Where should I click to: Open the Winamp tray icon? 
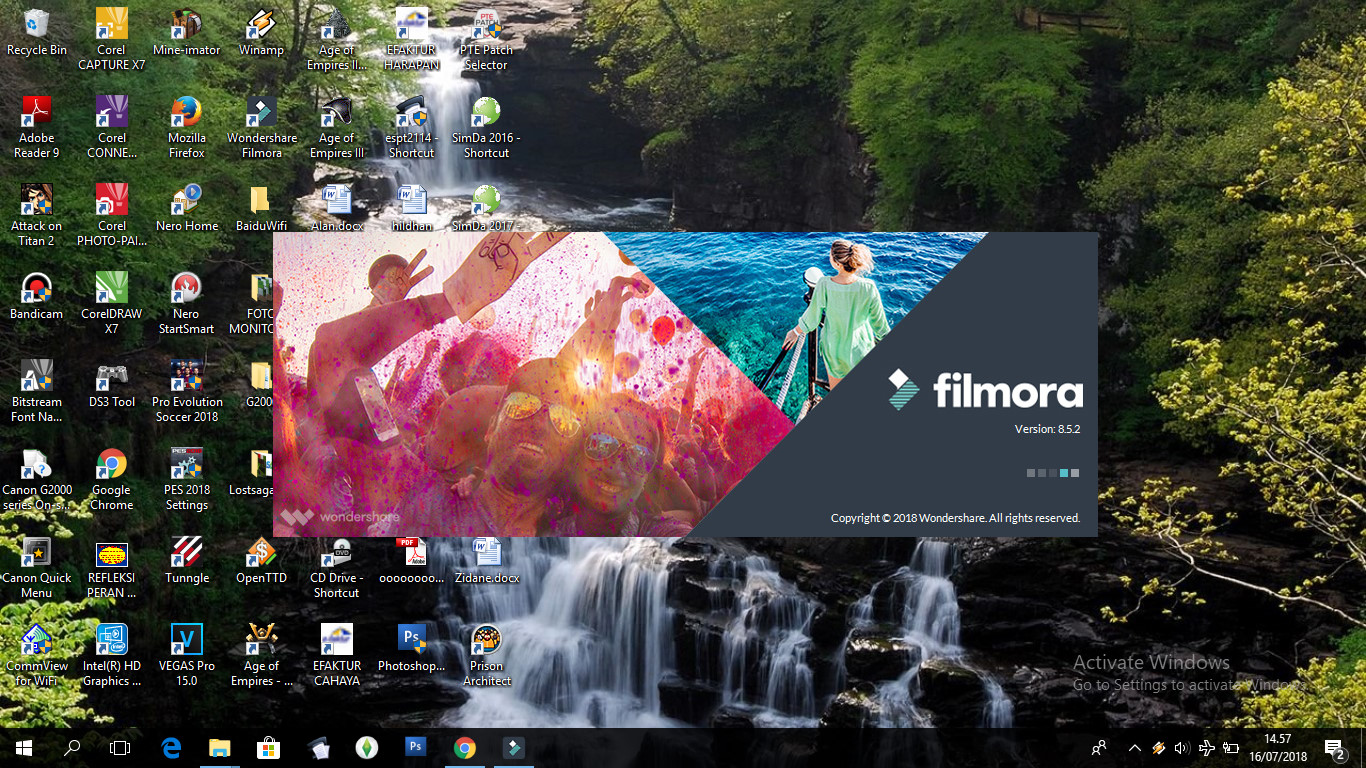click(x=1159, y=748)
